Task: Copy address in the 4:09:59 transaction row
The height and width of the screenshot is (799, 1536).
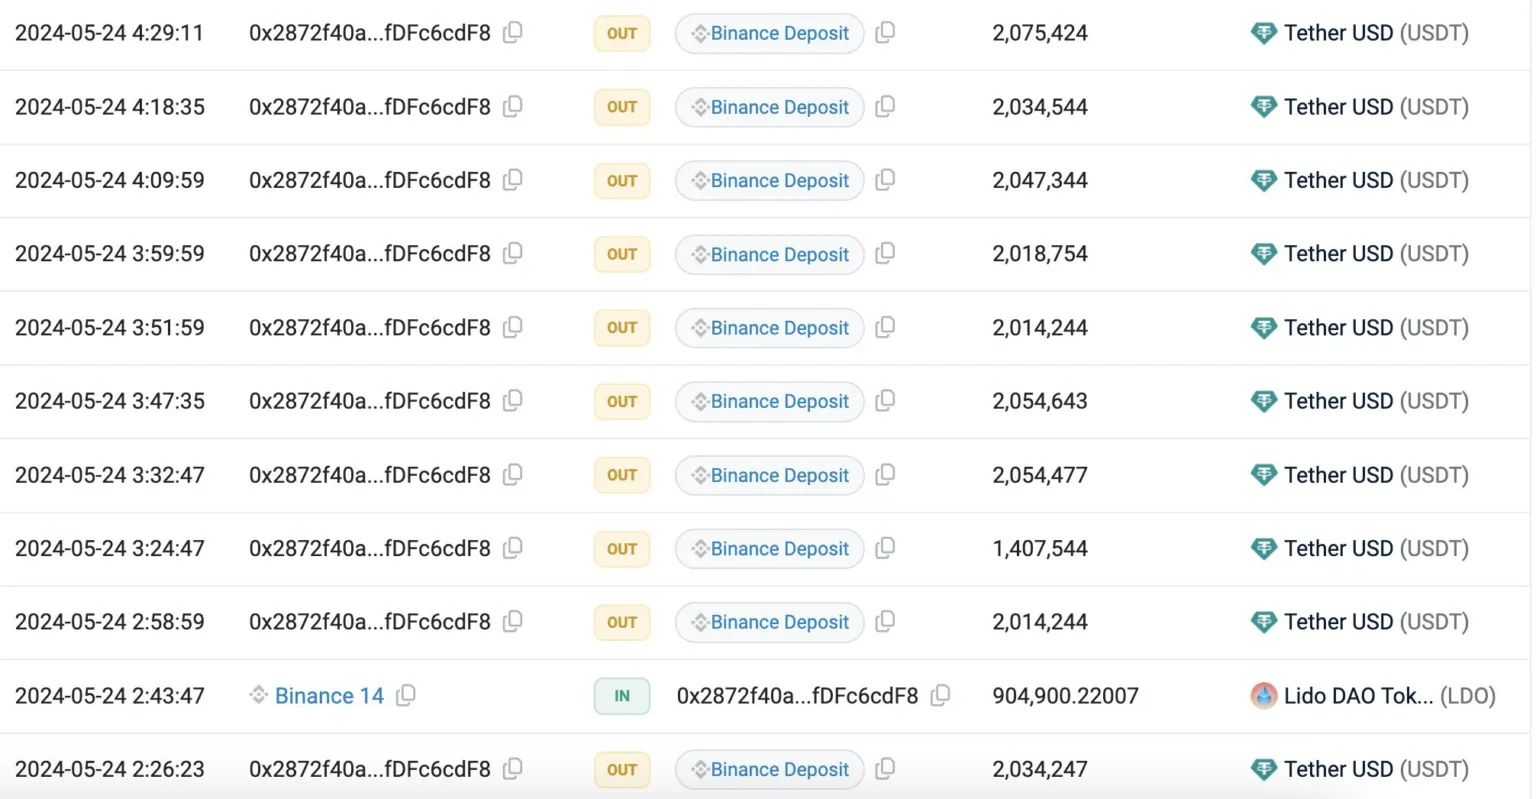Action: (513, 180)
